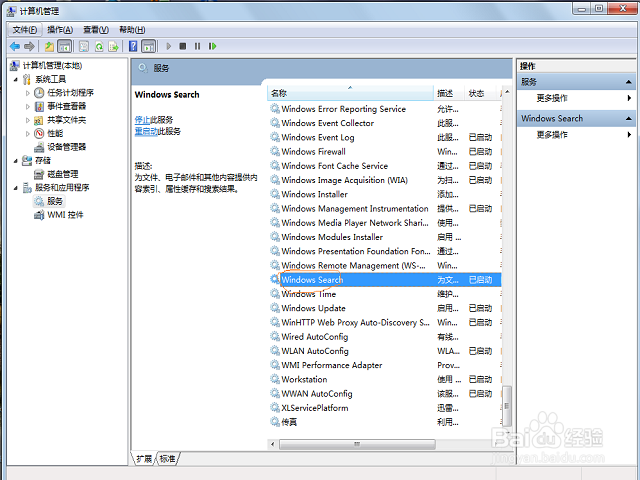The width and height of the screenshot is (640, 480).
Task: Expand the 事件查看器 node arrow
Action: [28, 107]
